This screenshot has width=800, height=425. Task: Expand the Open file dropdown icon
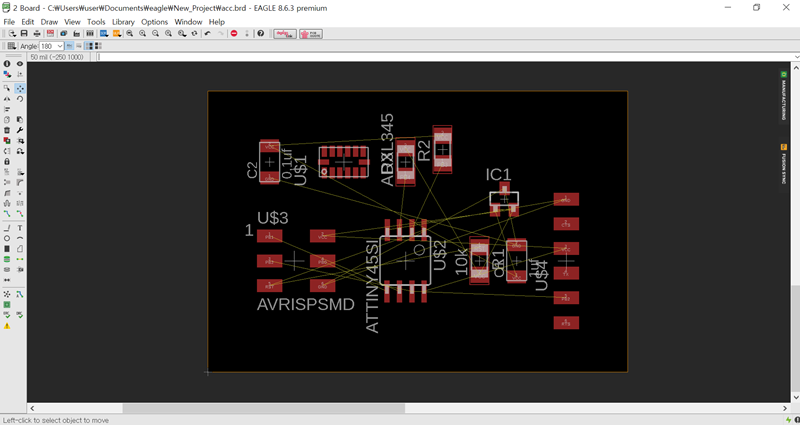[x=11, y=34]
